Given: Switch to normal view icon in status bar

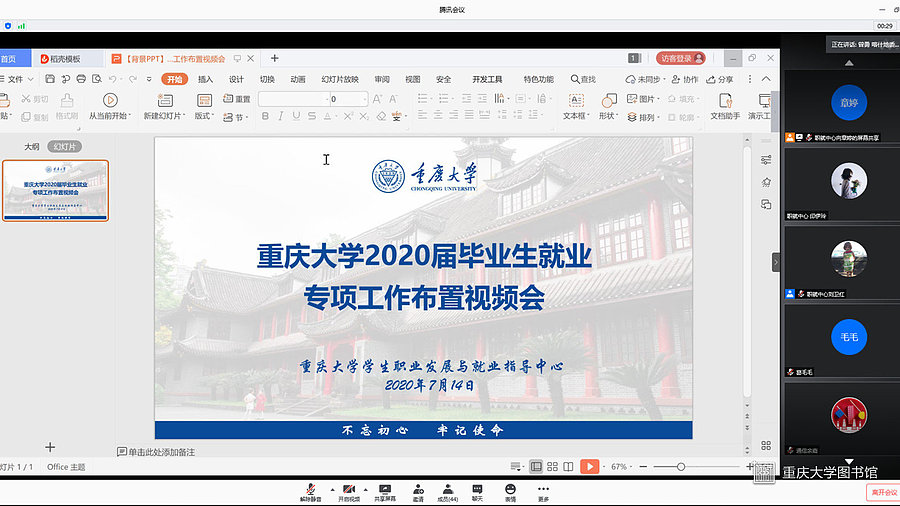Looking at the screenshot, I should [x=536, y=466].
